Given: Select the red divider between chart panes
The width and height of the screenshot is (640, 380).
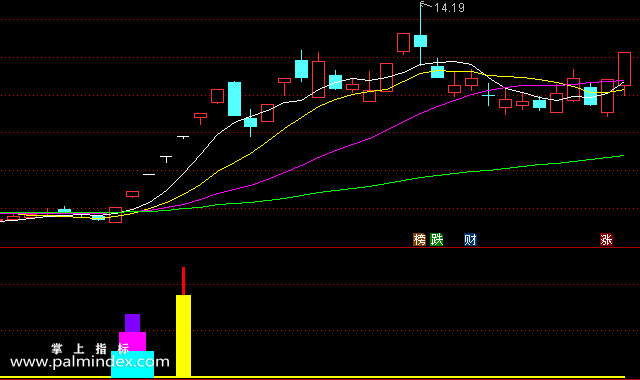Looking at the screenshot, I should point(320,247).
